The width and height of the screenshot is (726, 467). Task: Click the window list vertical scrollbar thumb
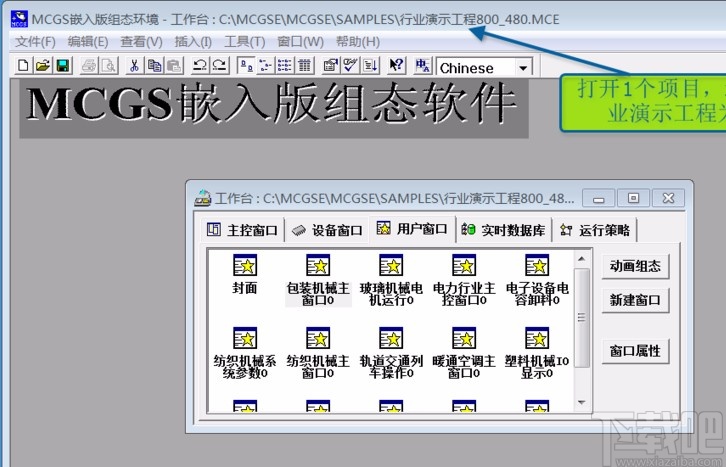pos(582,318)
